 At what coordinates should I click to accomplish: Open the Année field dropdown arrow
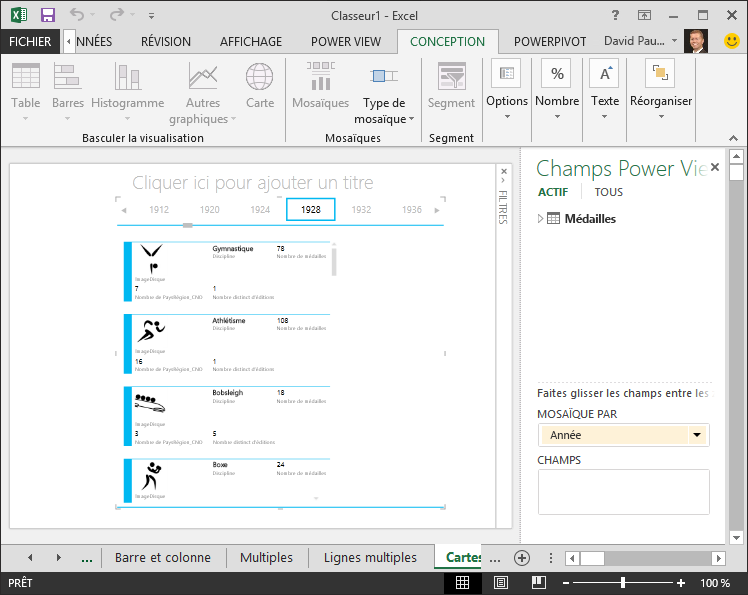697,435
